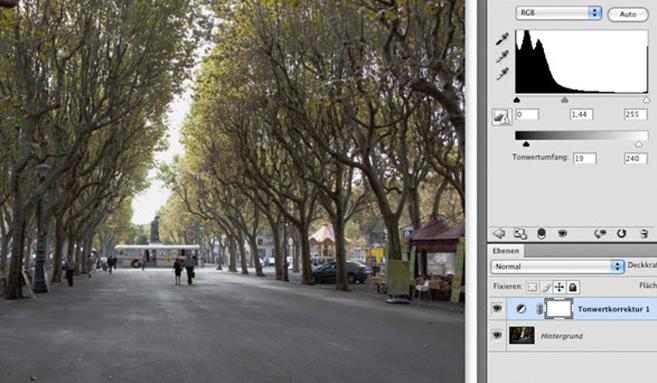Toggle lock position move icon

coord(559,287)
